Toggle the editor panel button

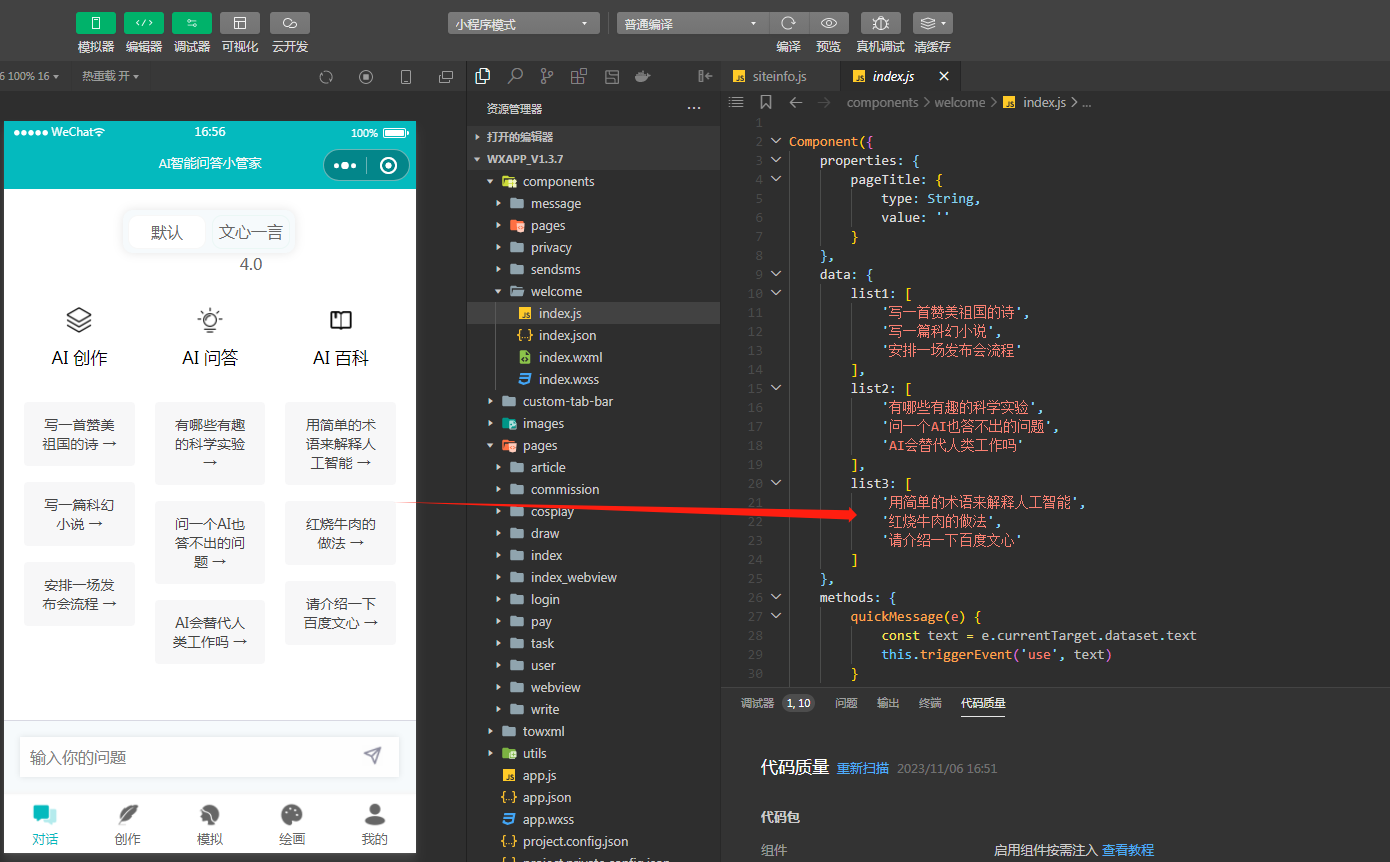(x=144, y=23)
